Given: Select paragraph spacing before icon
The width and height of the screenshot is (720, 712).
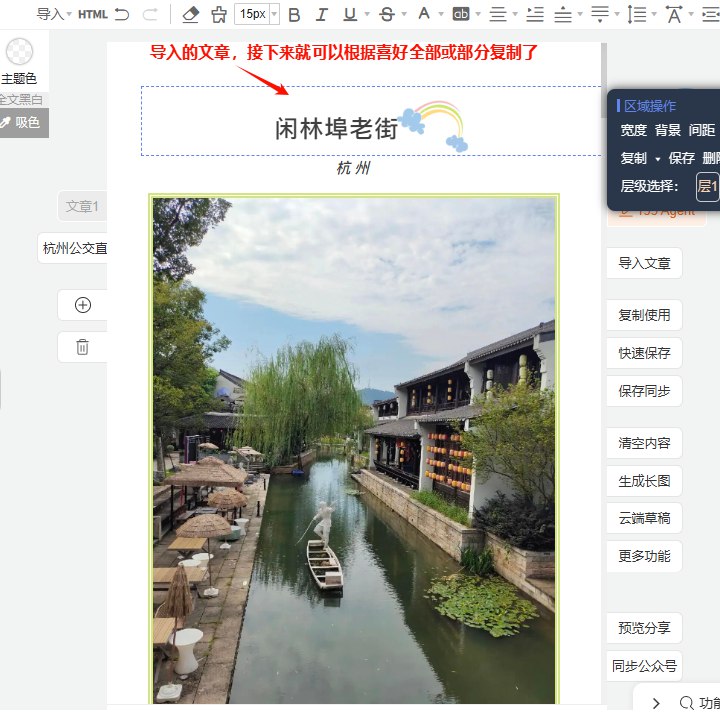Looking at the screenshot, I should [x=563, y=15].
